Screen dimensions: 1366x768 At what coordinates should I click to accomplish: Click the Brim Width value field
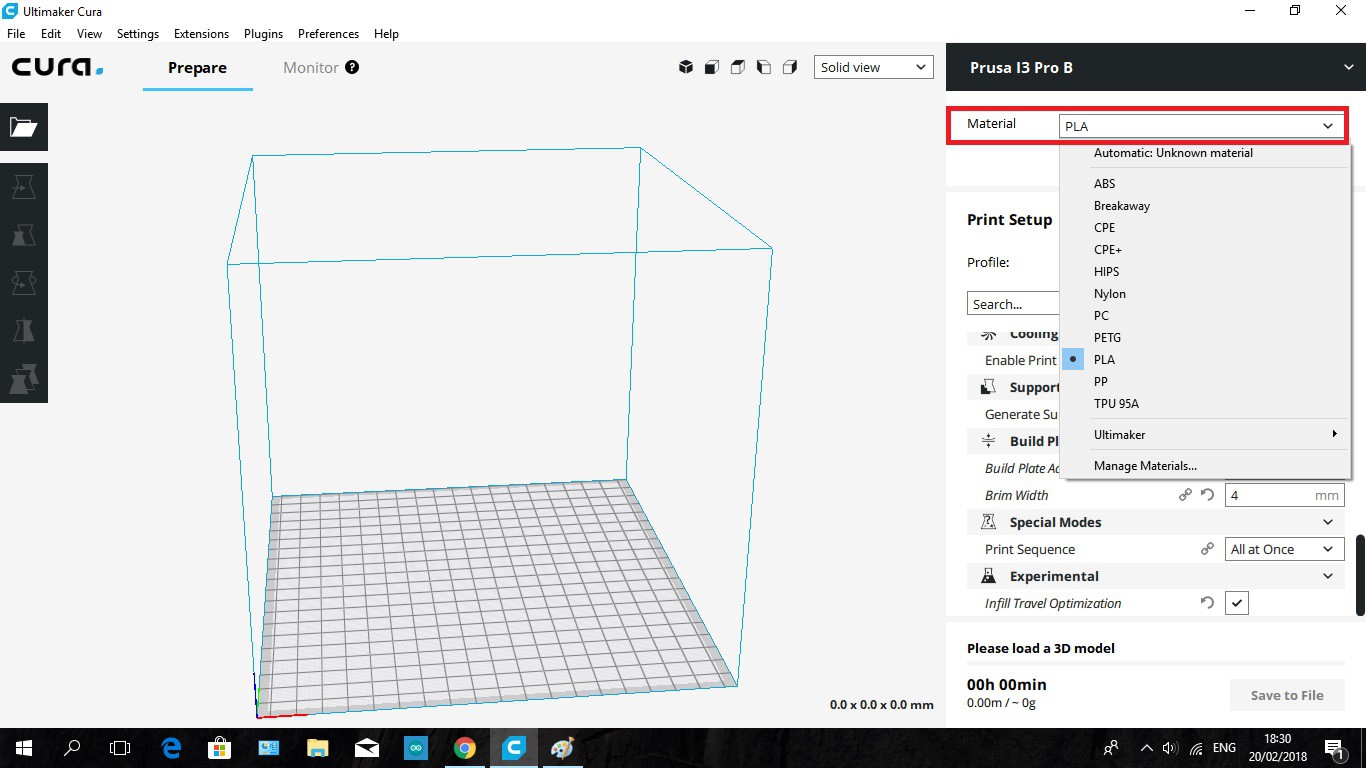click(x=1285, y=495)
